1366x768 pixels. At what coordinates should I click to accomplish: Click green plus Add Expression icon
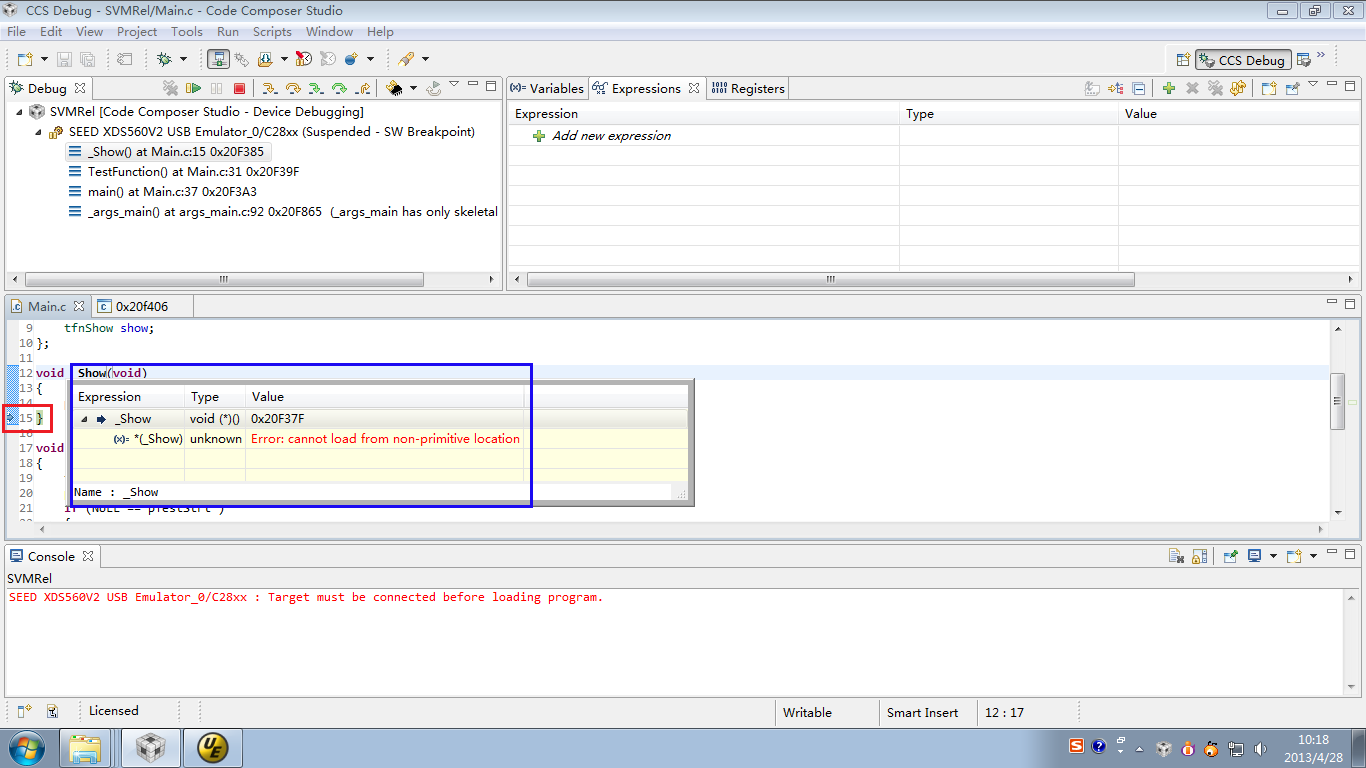pos(1169,88)
